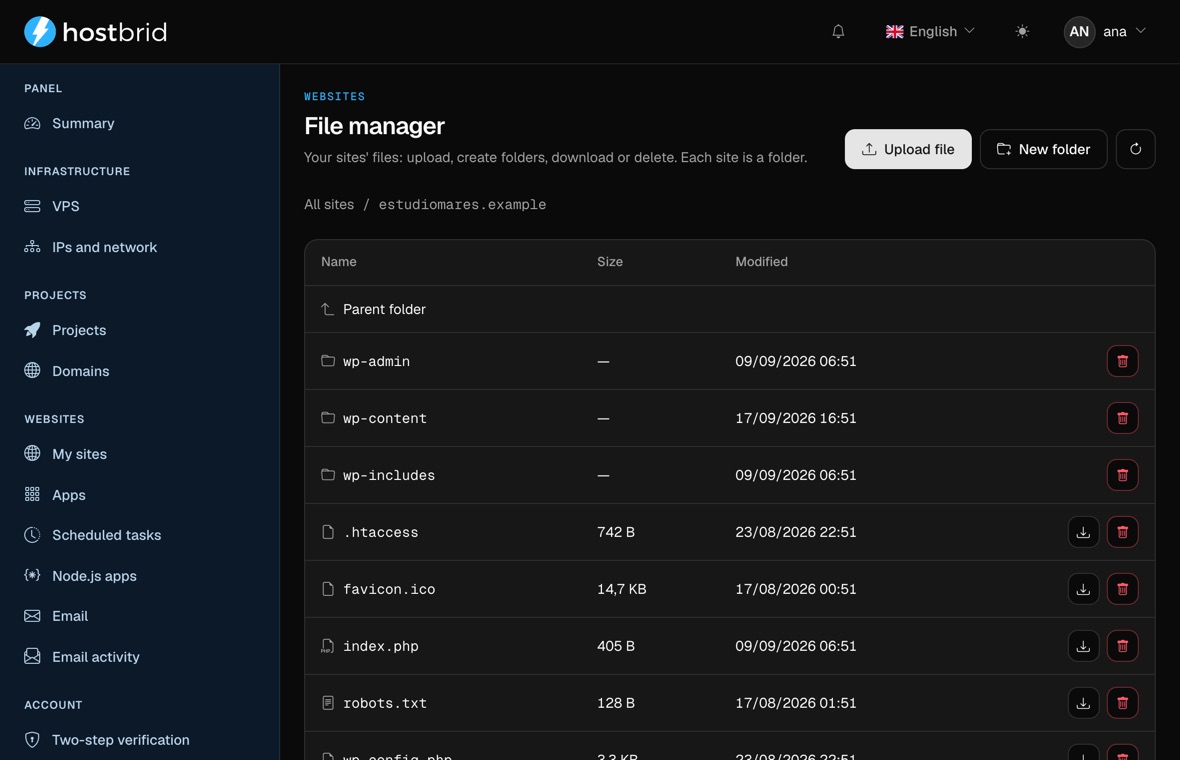This screenshot has width=1180, height=760.
Task: Open the Apps page
Action: click(x=68, y=494)
